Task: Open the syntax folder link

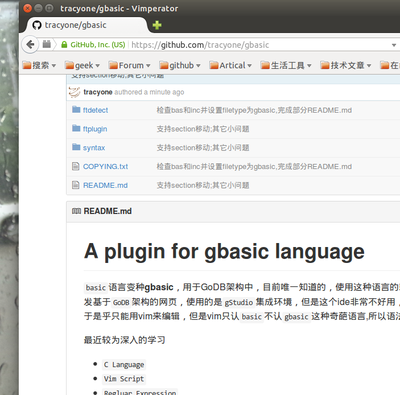Action: (x=94, y=148)
